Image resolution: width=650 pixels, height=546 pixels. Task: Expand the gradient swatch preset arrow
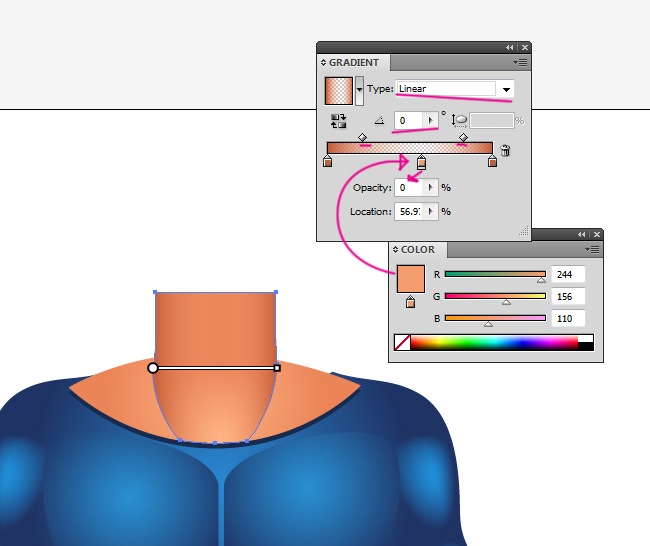point(360,90)
